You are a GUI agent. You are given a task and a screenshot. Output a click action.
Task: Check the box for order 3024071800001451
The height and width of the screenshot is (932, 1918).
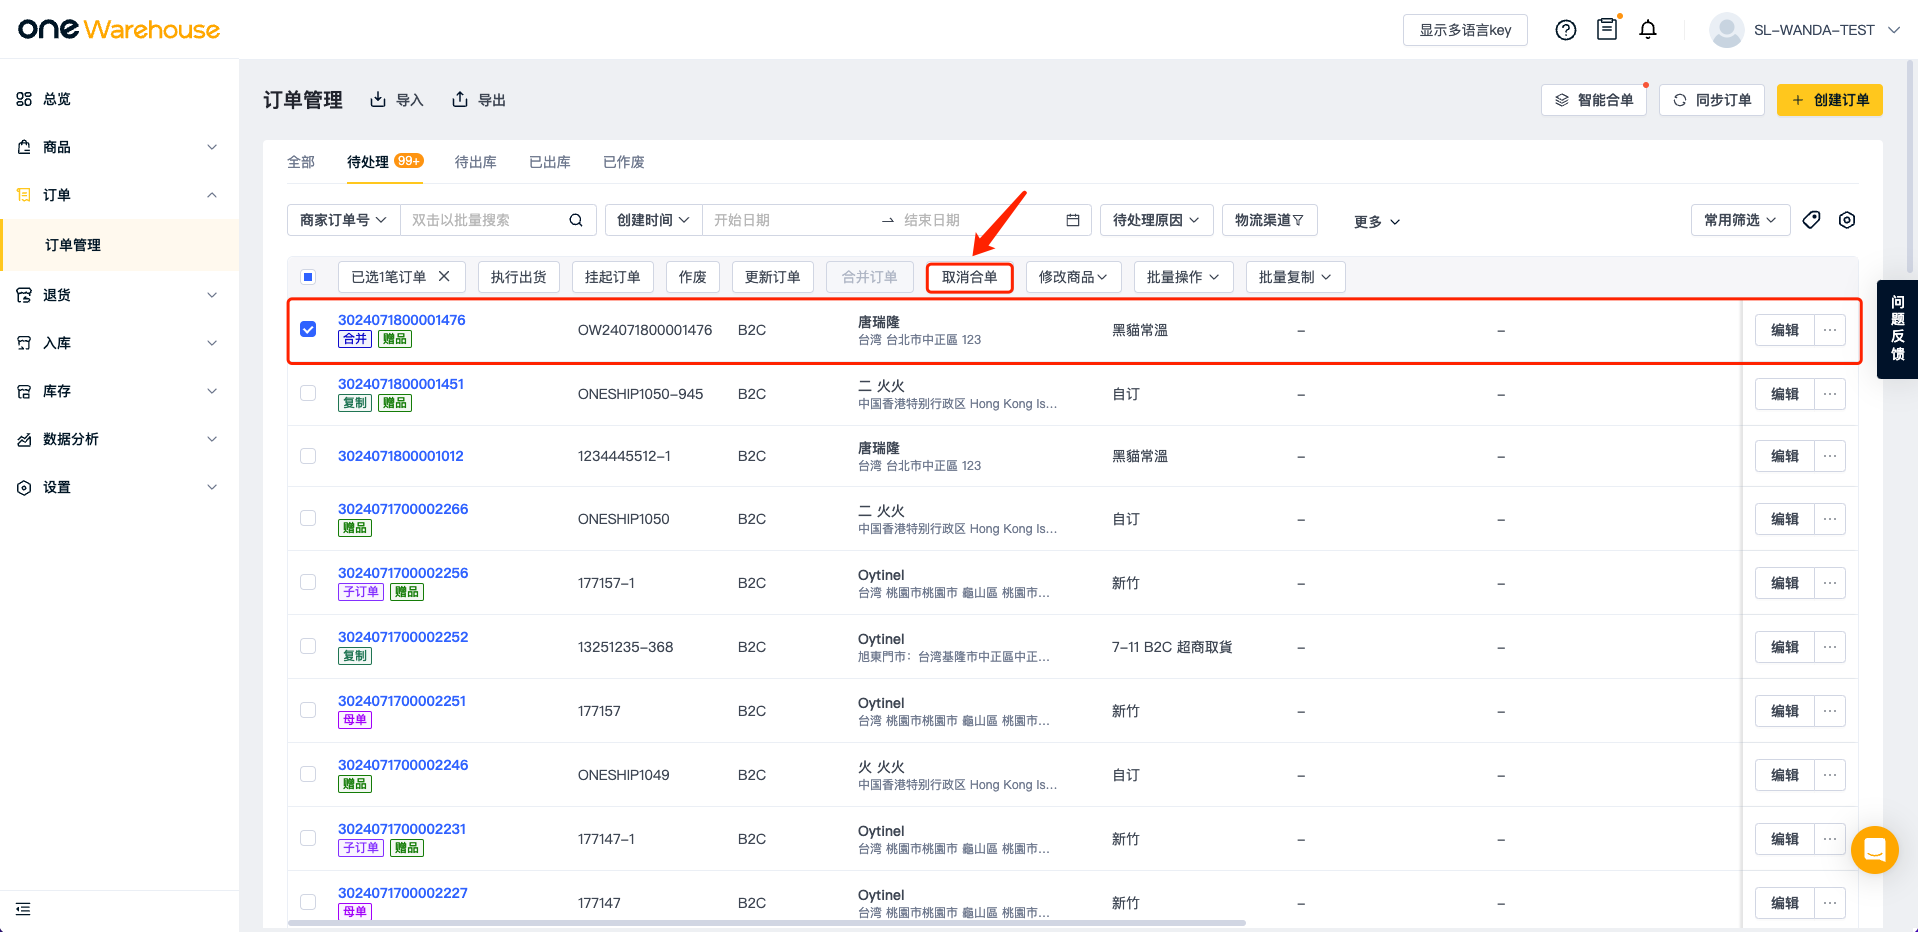[308, 393]
